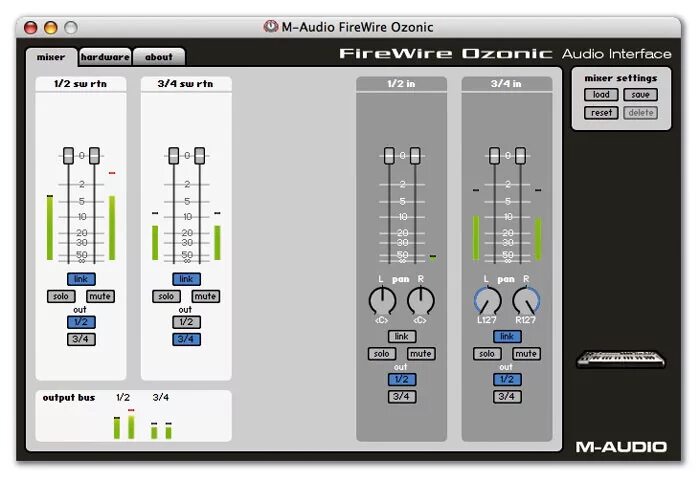The width and height of the screenshot is (700, 480).
Task: Click right fader handle of 3/4 sw rtn
Action: pos(200,156)
